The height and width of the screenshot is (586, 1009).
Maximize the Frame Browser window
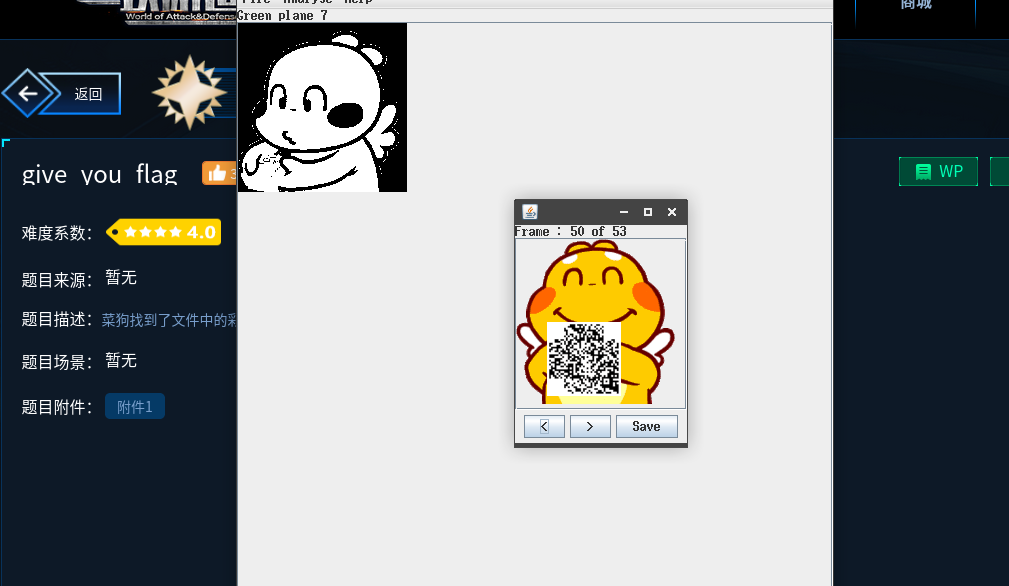point(648,212)
